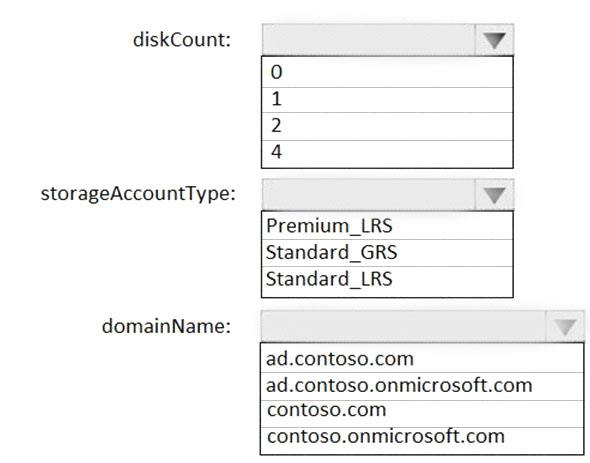Select ad.contoso.com domain name
The image size is (590, 463).
point(422,358)
